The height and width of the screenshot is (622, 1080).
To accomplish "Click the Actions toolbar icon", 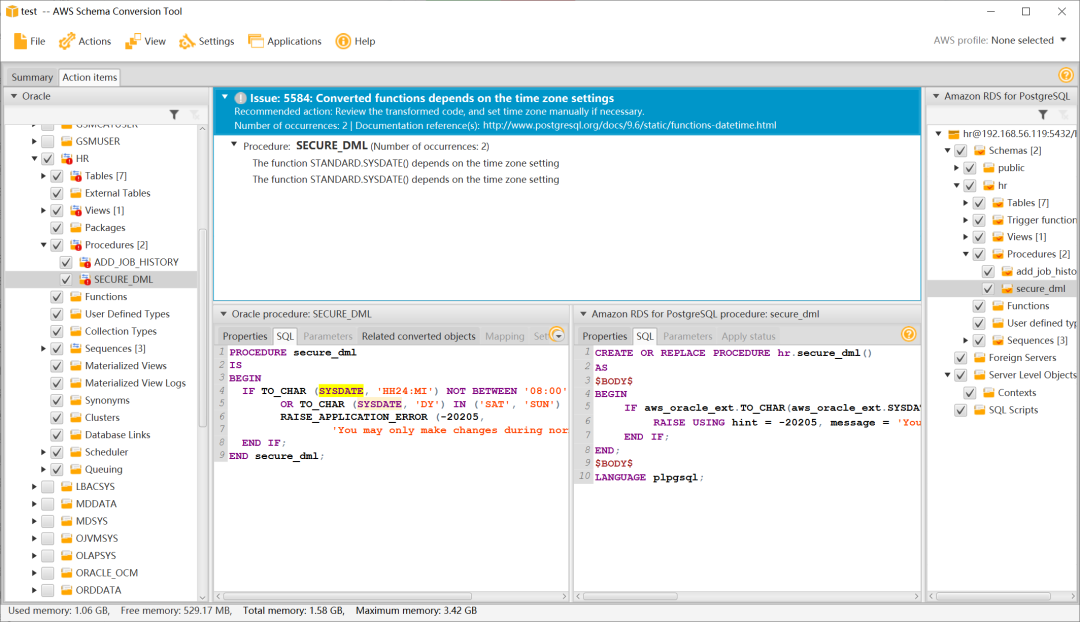I will point(67,41).
